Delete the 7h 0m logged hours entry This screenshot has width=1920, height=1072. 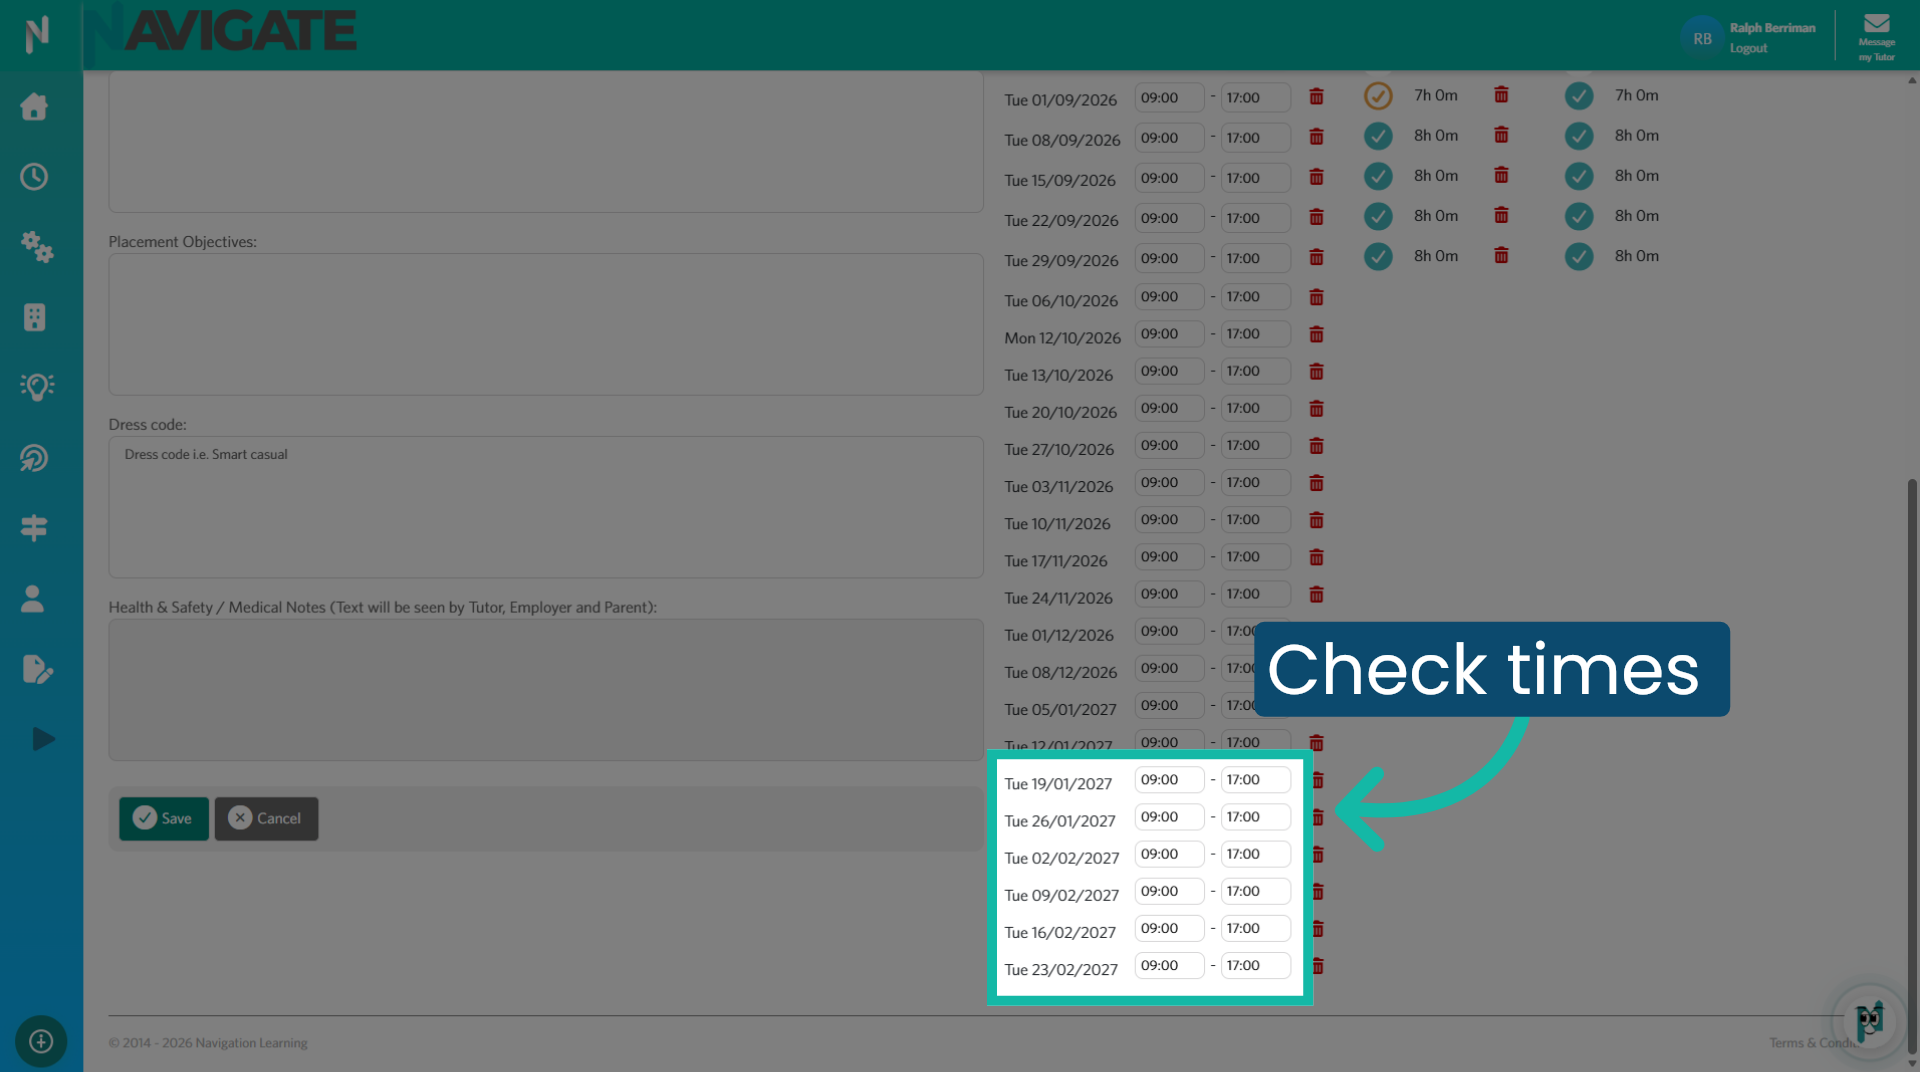click(x=1501, y=95)
